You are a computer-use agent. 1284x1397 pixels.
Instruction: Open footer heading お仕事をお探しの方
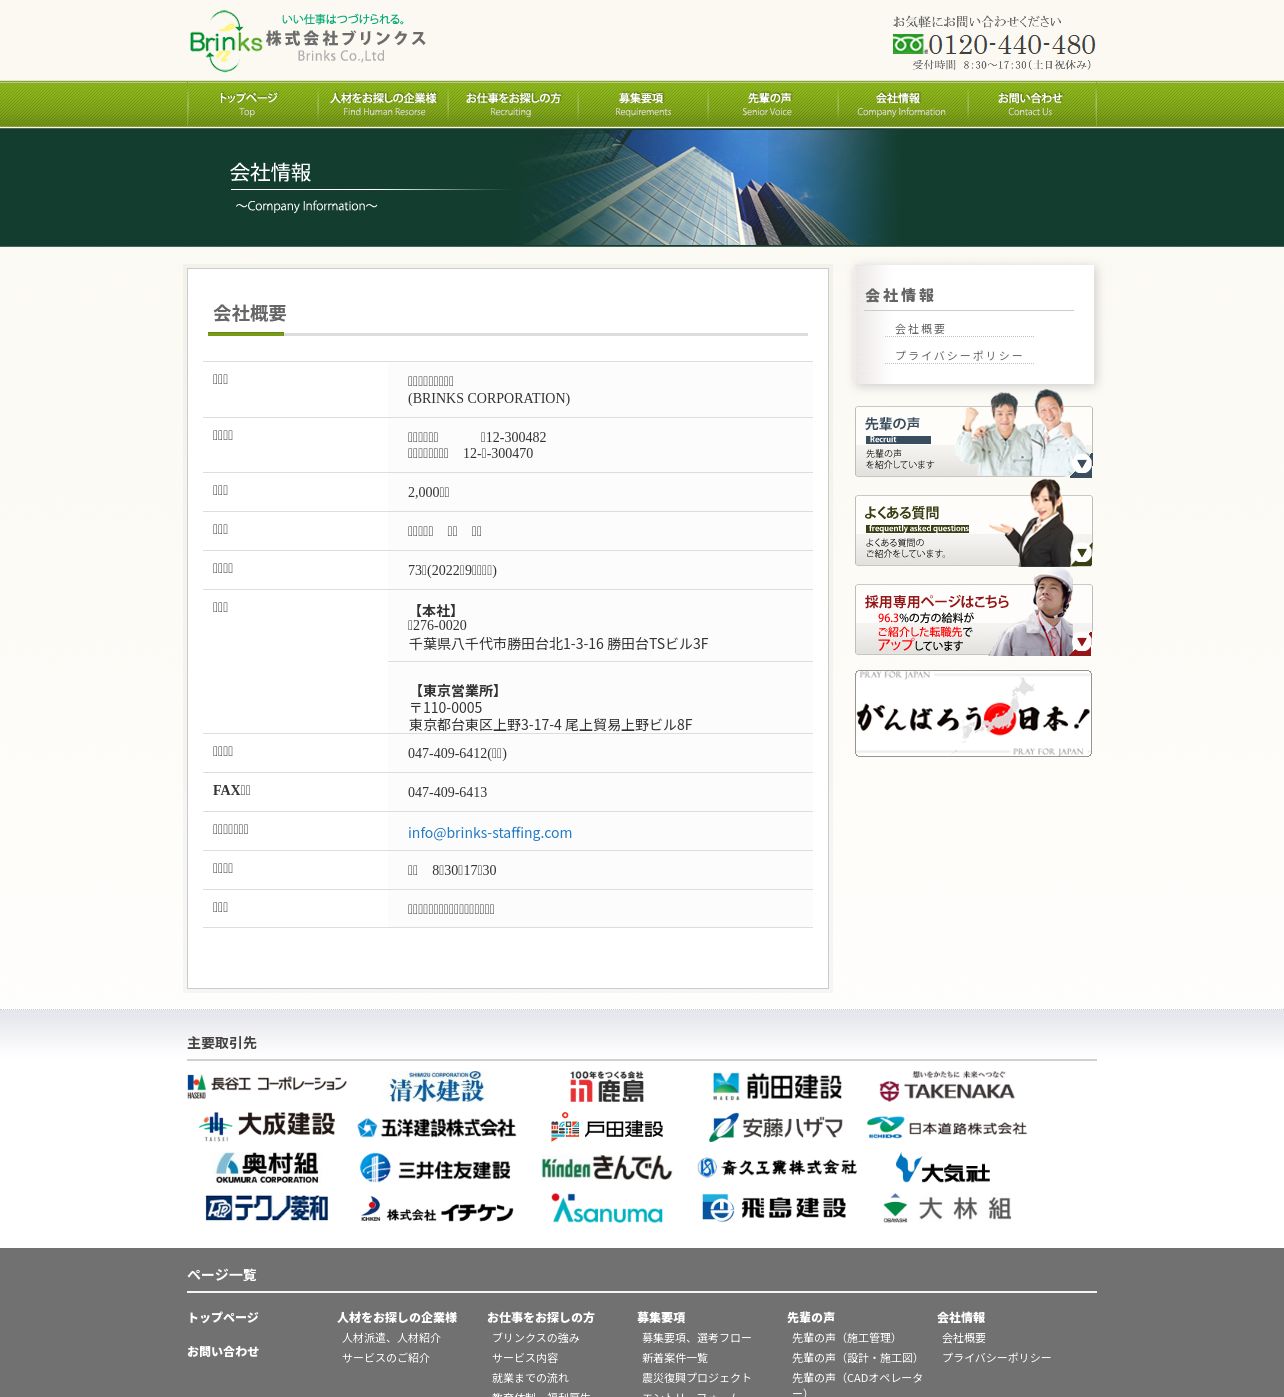pyautogui.click(x=541, y=1317)
